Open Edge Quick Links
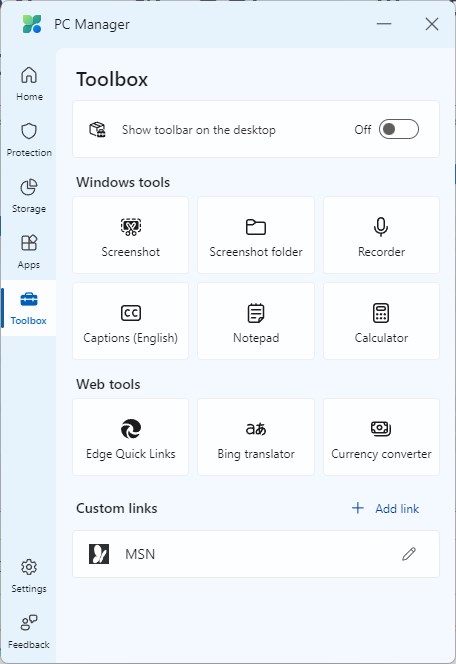 click(x=130, y=437)
